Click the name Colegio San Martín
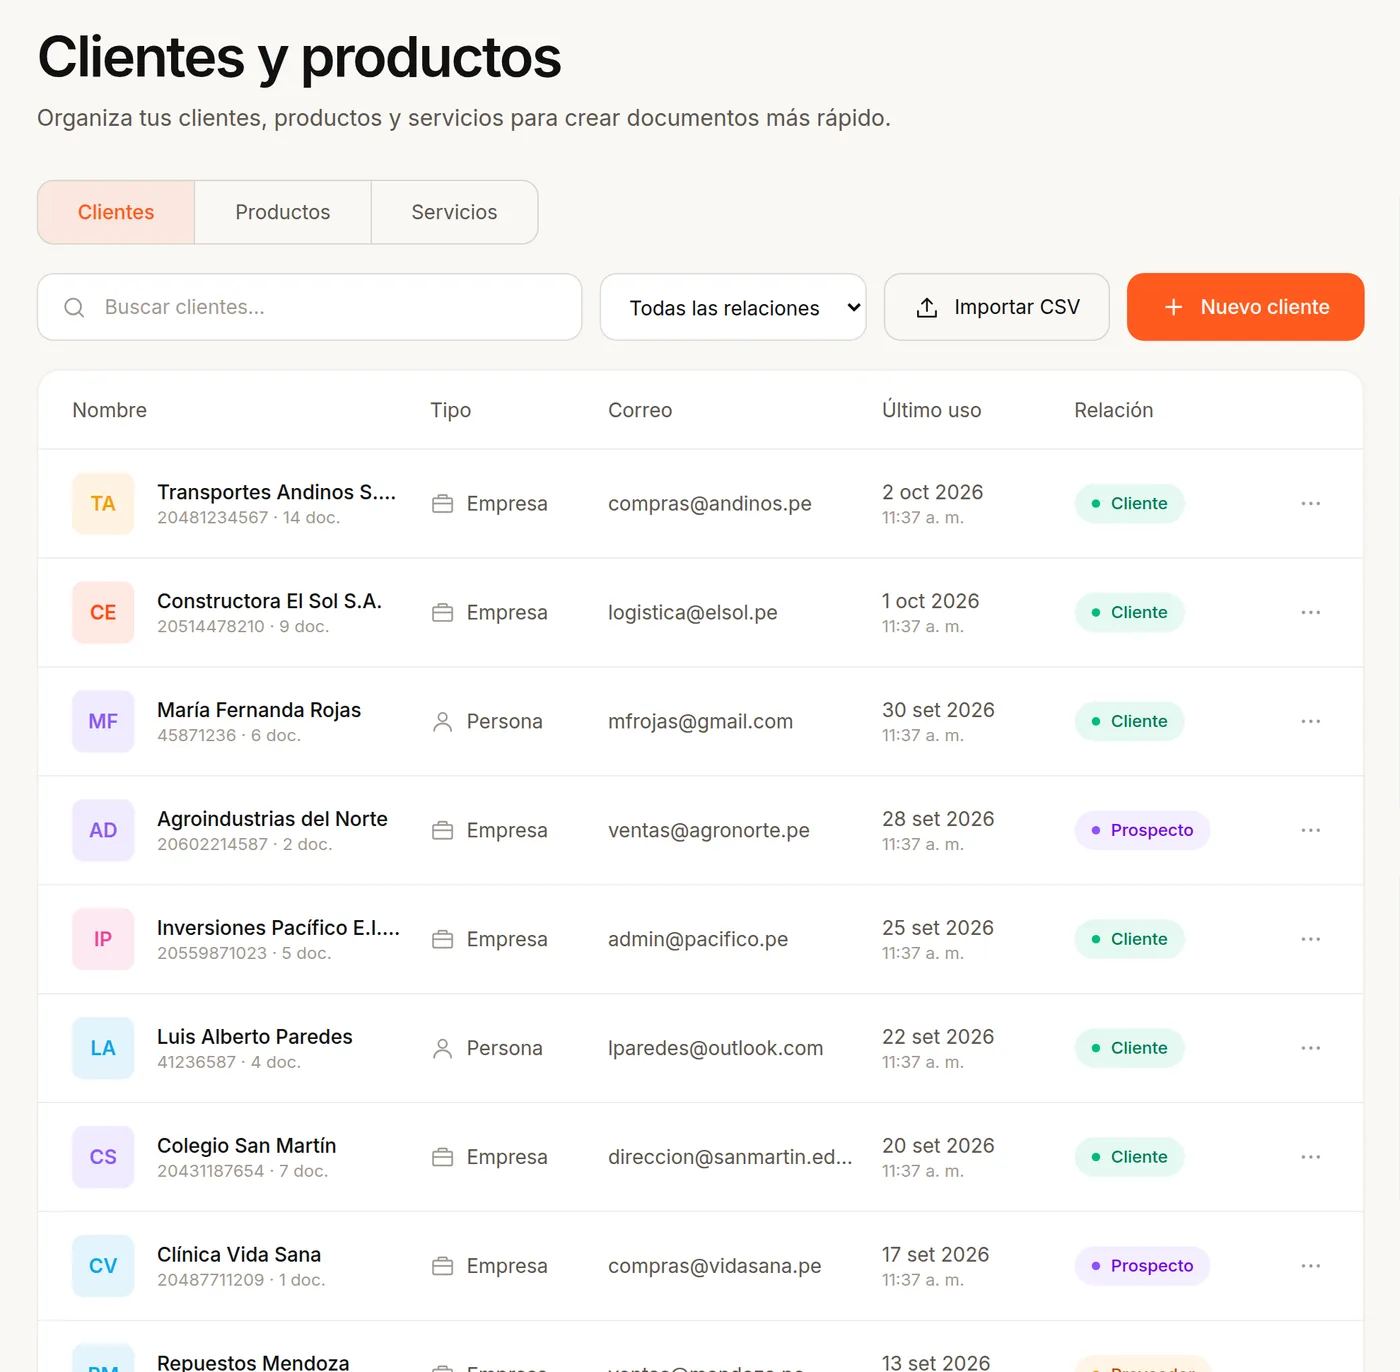This screenshot has width=1400, height=1372. (x=247, y=1146)
